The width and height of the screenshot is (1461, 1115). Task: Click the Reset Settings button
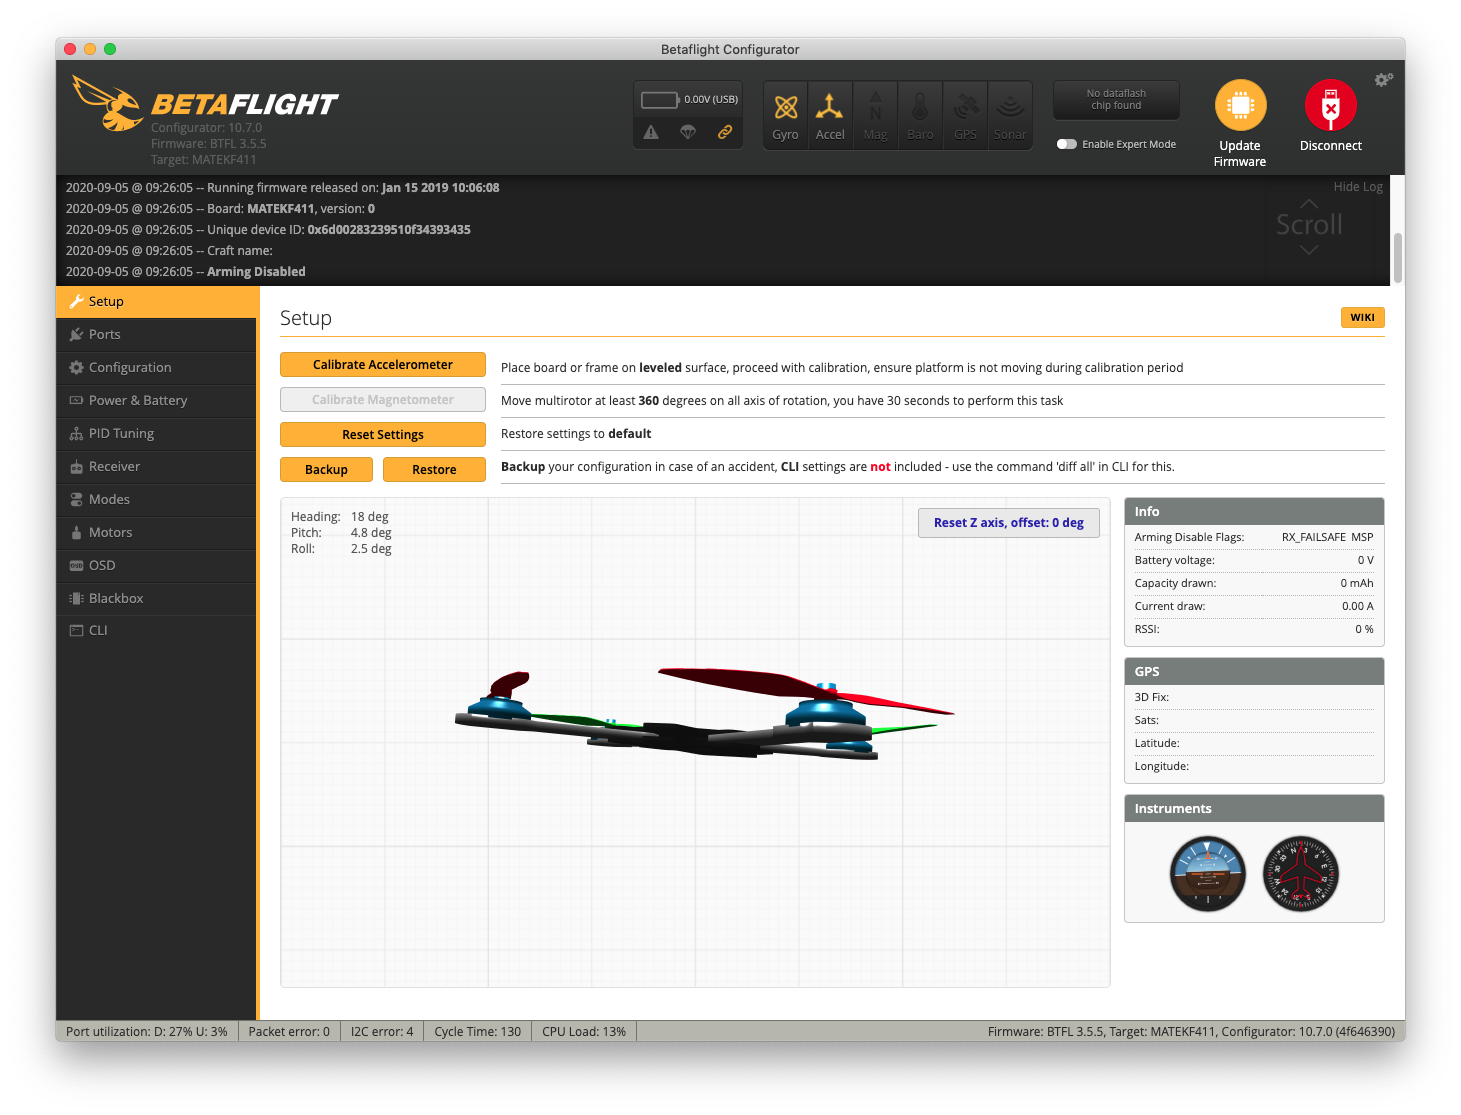[x=383, y=435]
